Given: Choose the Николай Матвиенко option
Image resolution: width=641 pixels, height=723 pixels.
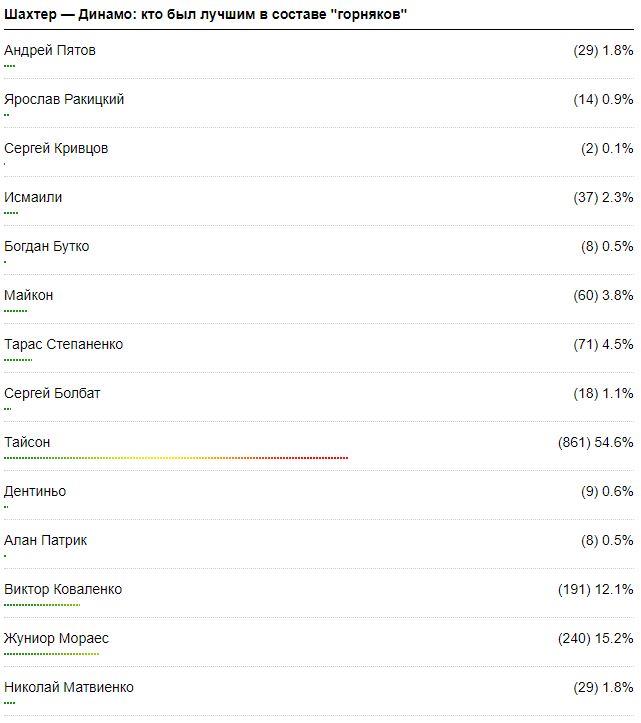Looking at the screenshot, I should point(69,687).
